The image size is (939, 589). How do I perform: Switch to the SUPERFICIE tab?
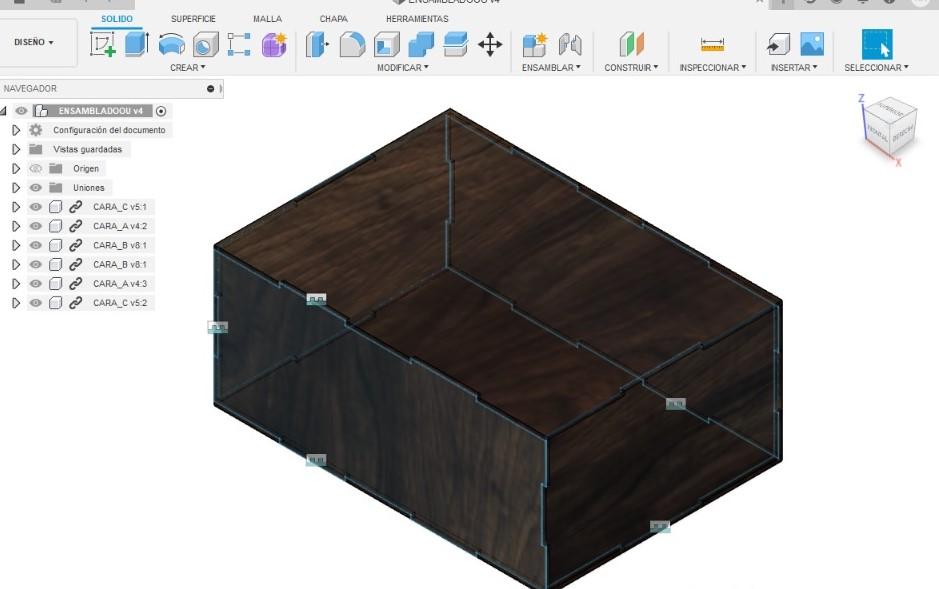[193, 19]
